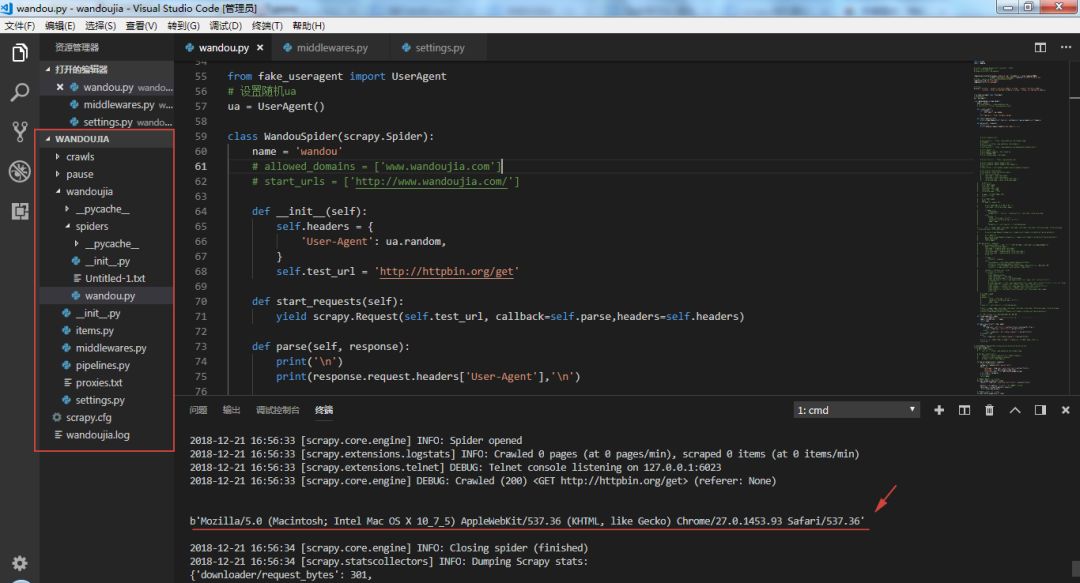Image resolution: width=1080 pixels, height=583 pixels.
Task: Open wandou.py in the spiders folder
Action: [x=107, y=296]
